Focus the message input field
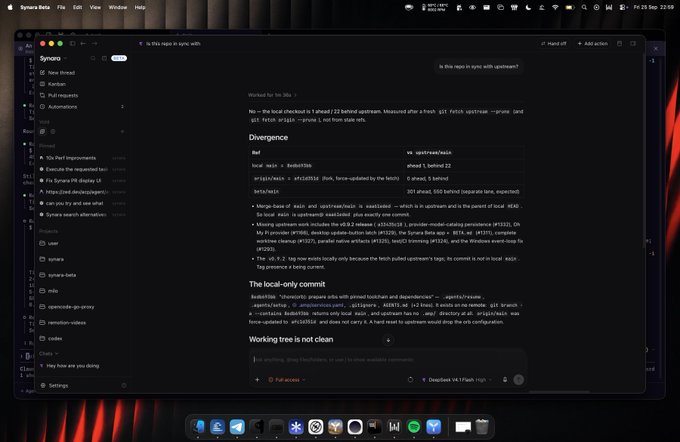680x442 pixels. (x=387, y=360)
